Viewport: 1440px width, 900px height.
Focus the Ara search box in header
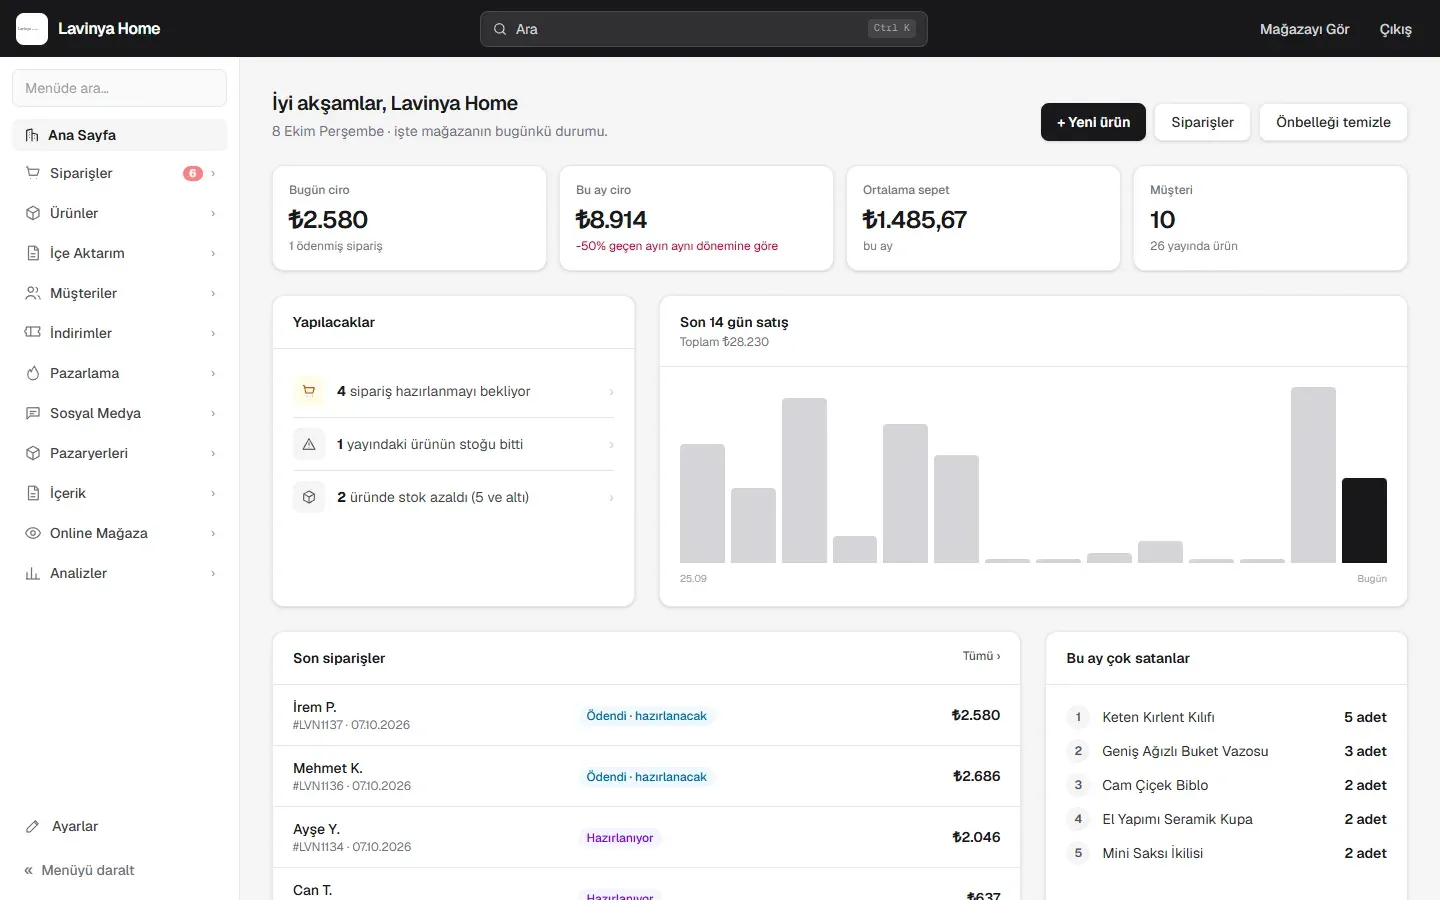[704, 29]
